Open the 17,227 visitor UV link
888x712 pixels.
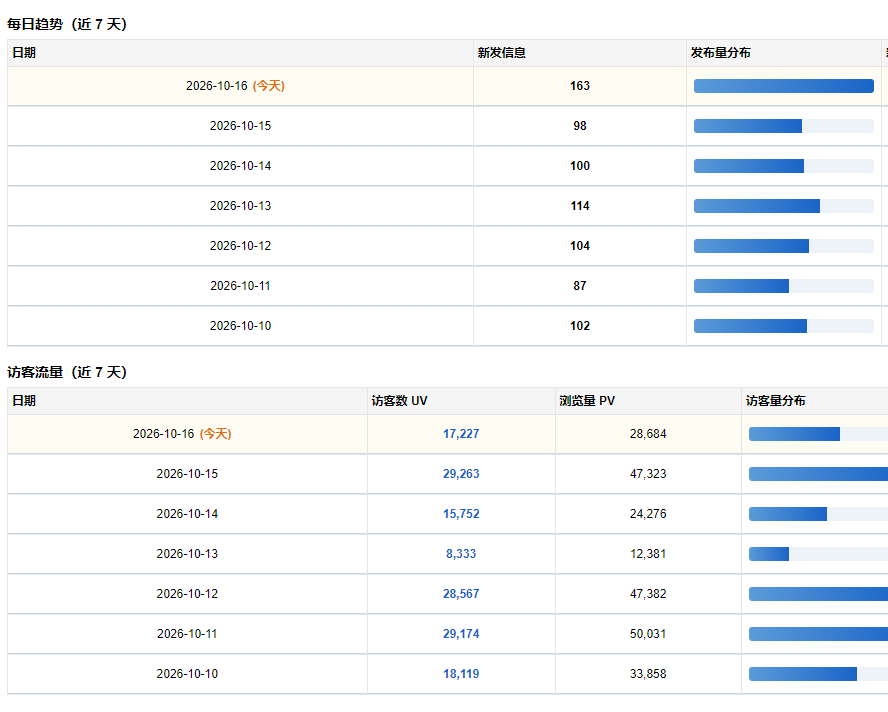(461, 434)
